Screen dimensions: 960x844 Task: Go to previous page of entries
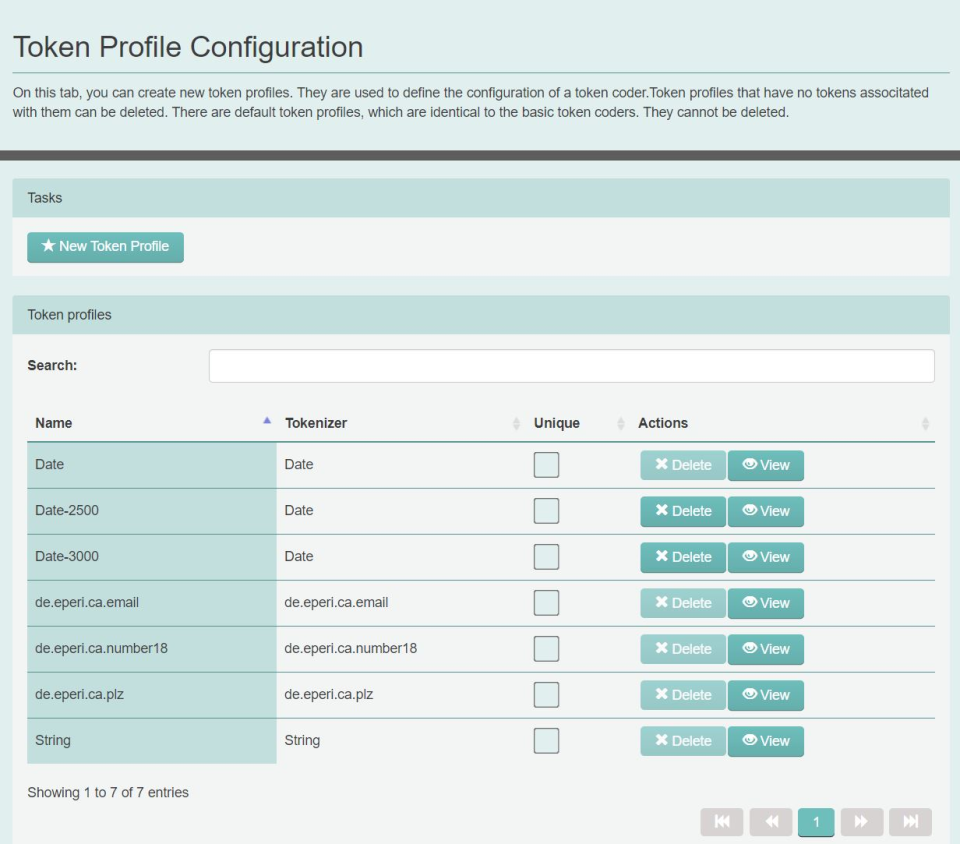point(771,822)
